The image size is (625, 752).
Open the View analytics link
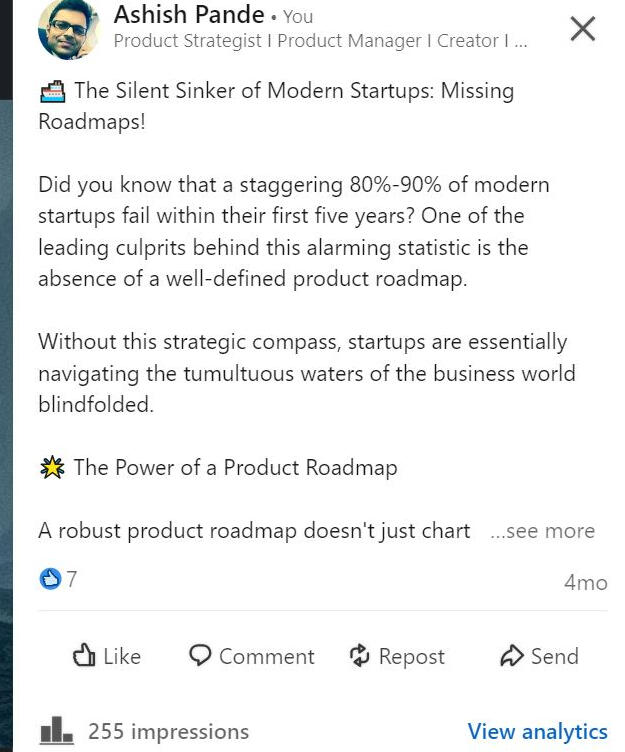pyautogui.click(x=537, y=731)
